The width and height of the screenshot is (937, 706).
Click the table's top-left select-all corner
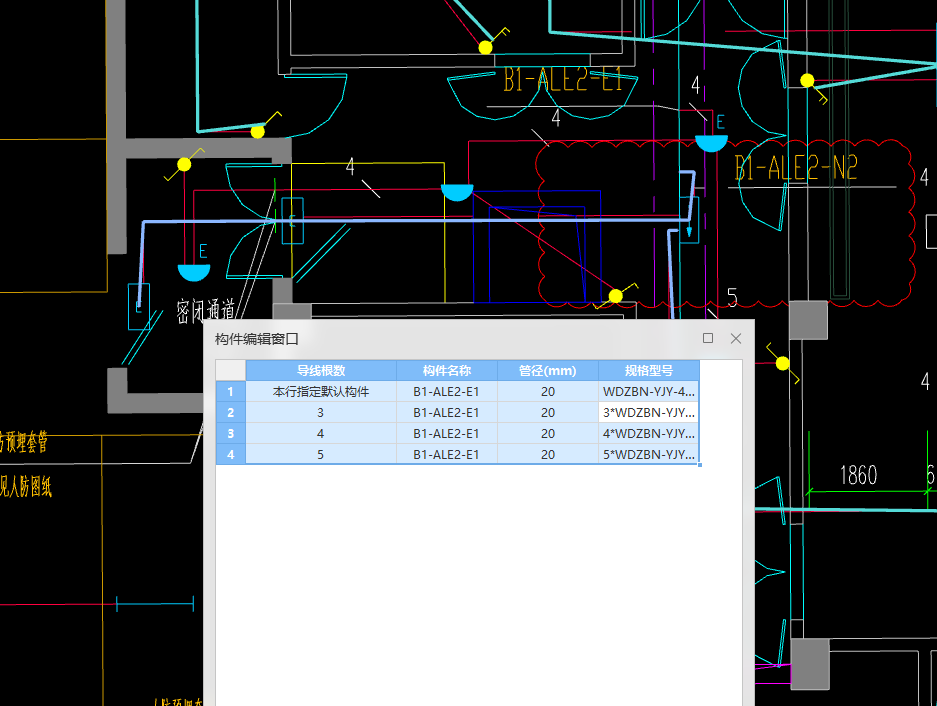(231, 371)
